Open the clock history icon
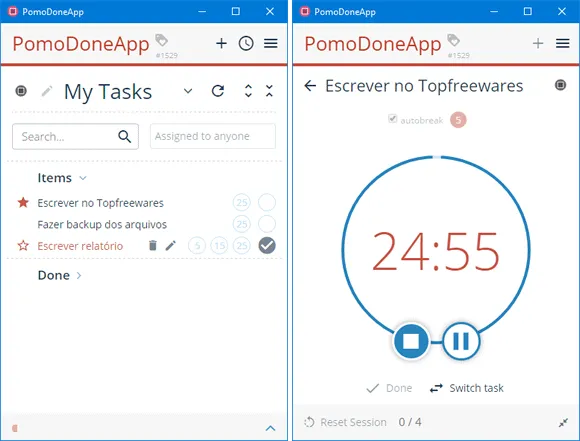This screenshot has width=580, height=441. (246, 43)
